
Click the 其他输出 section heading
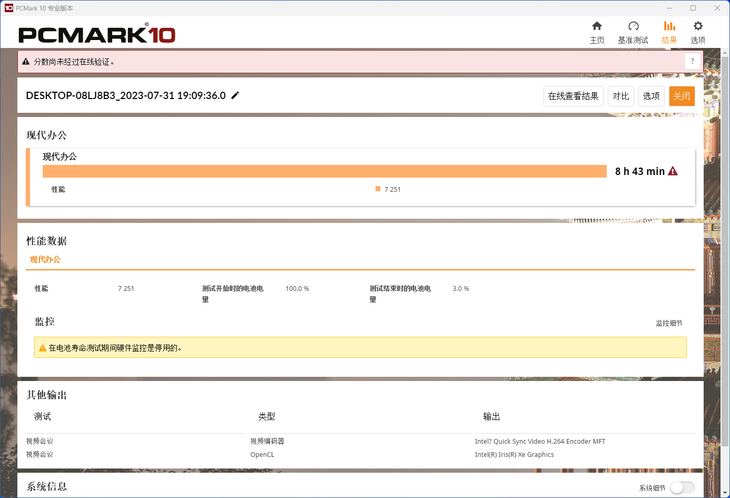pos(47,395)
